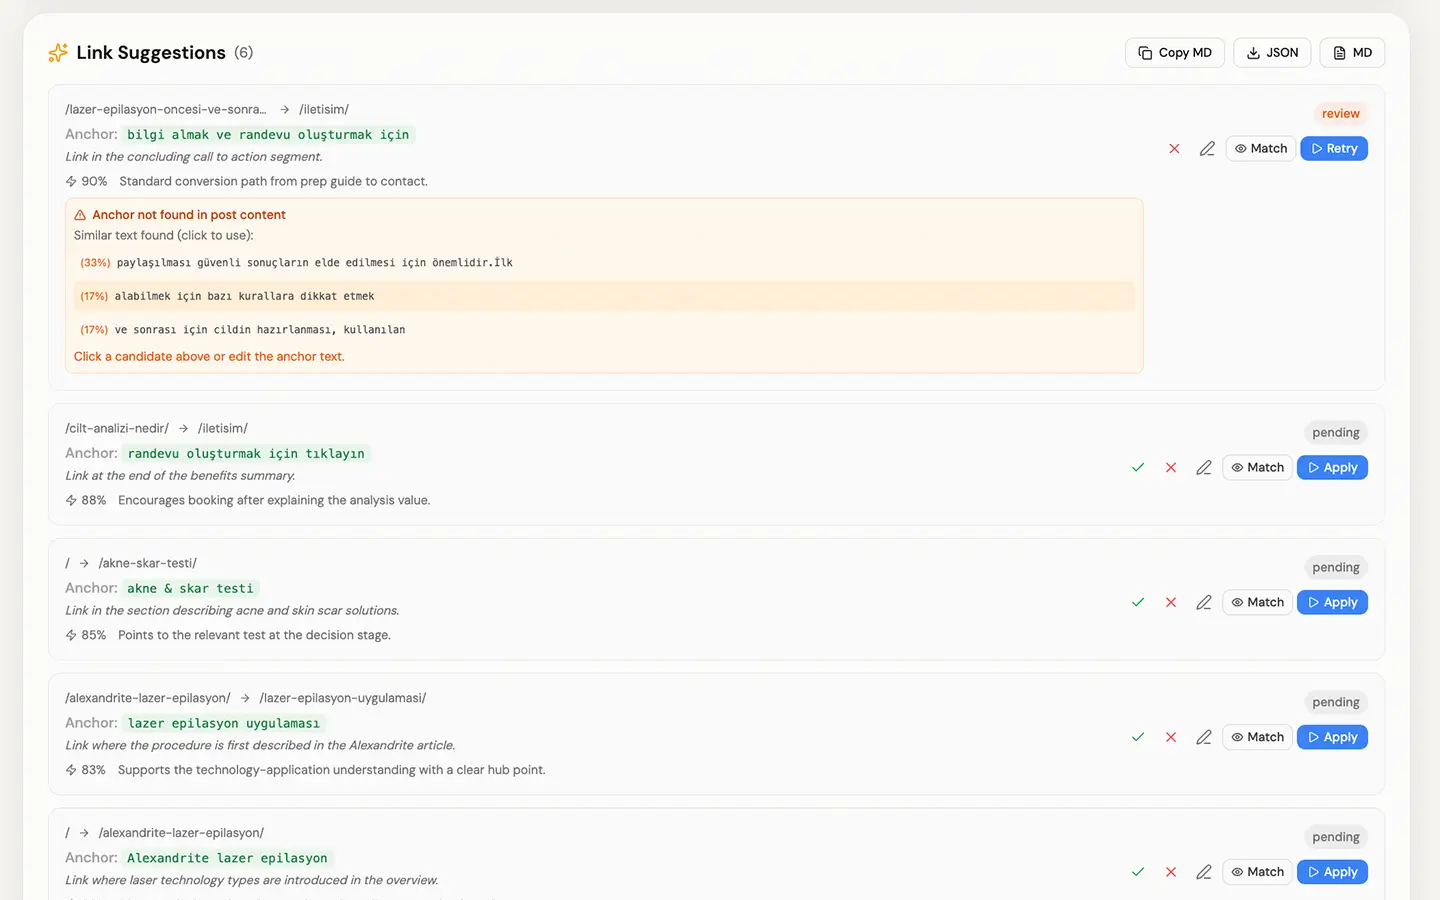Screen dimensions: 1440x900
Task: Reject the cilt-analizi-nedir link suggestion
Action: [1171, 468]
